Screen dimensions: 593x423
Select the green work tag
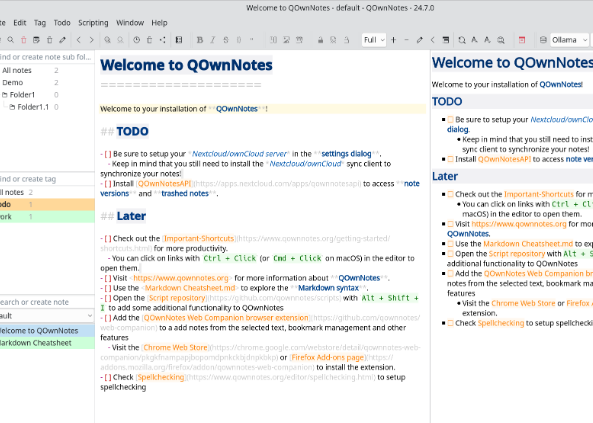click(47, 217)
